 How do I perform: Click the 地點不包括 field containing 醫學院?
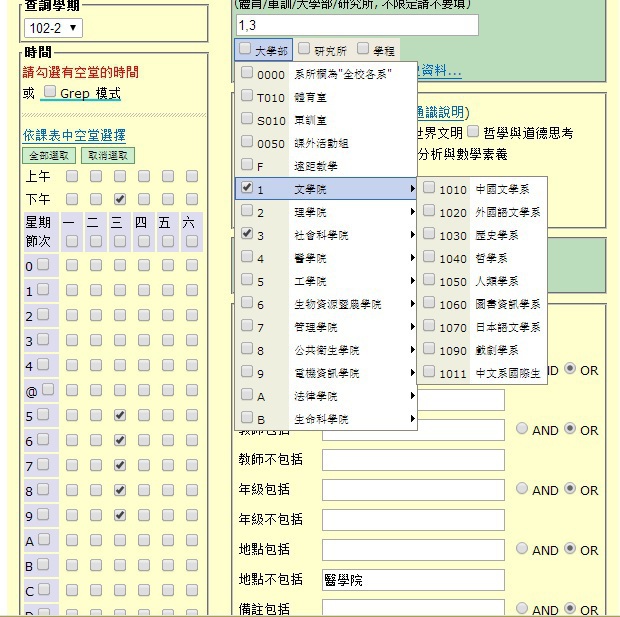coord(413,580)
